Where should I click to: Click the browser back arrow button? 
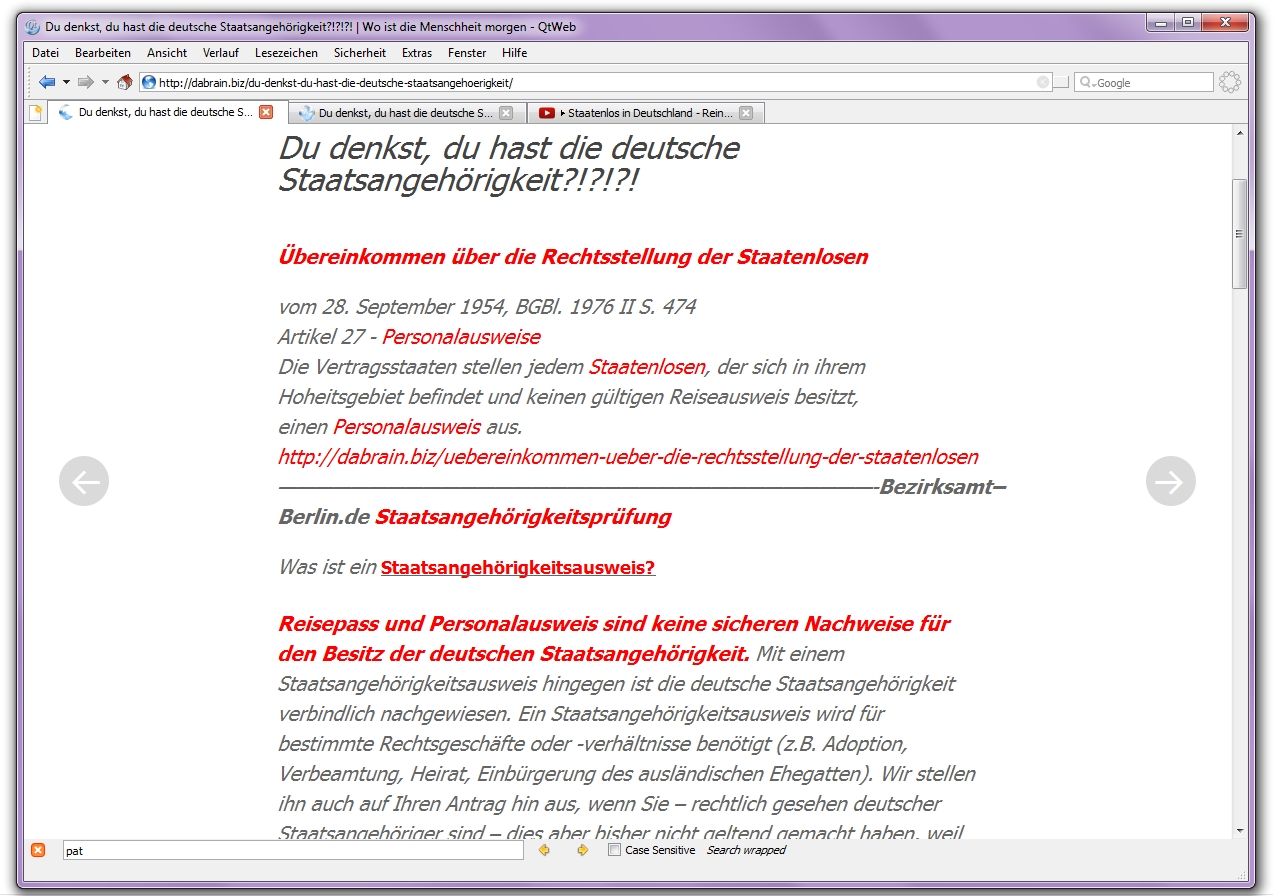(x=46, y=82)
